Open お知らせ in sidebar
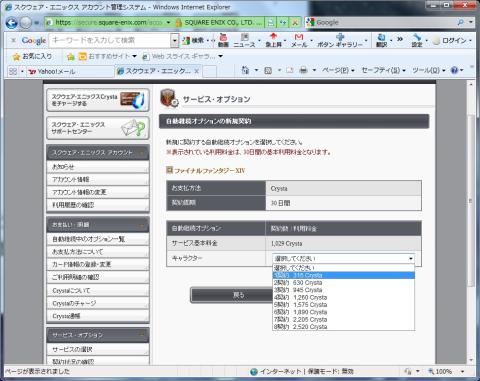The image size is (480, 381). point(98,167)
